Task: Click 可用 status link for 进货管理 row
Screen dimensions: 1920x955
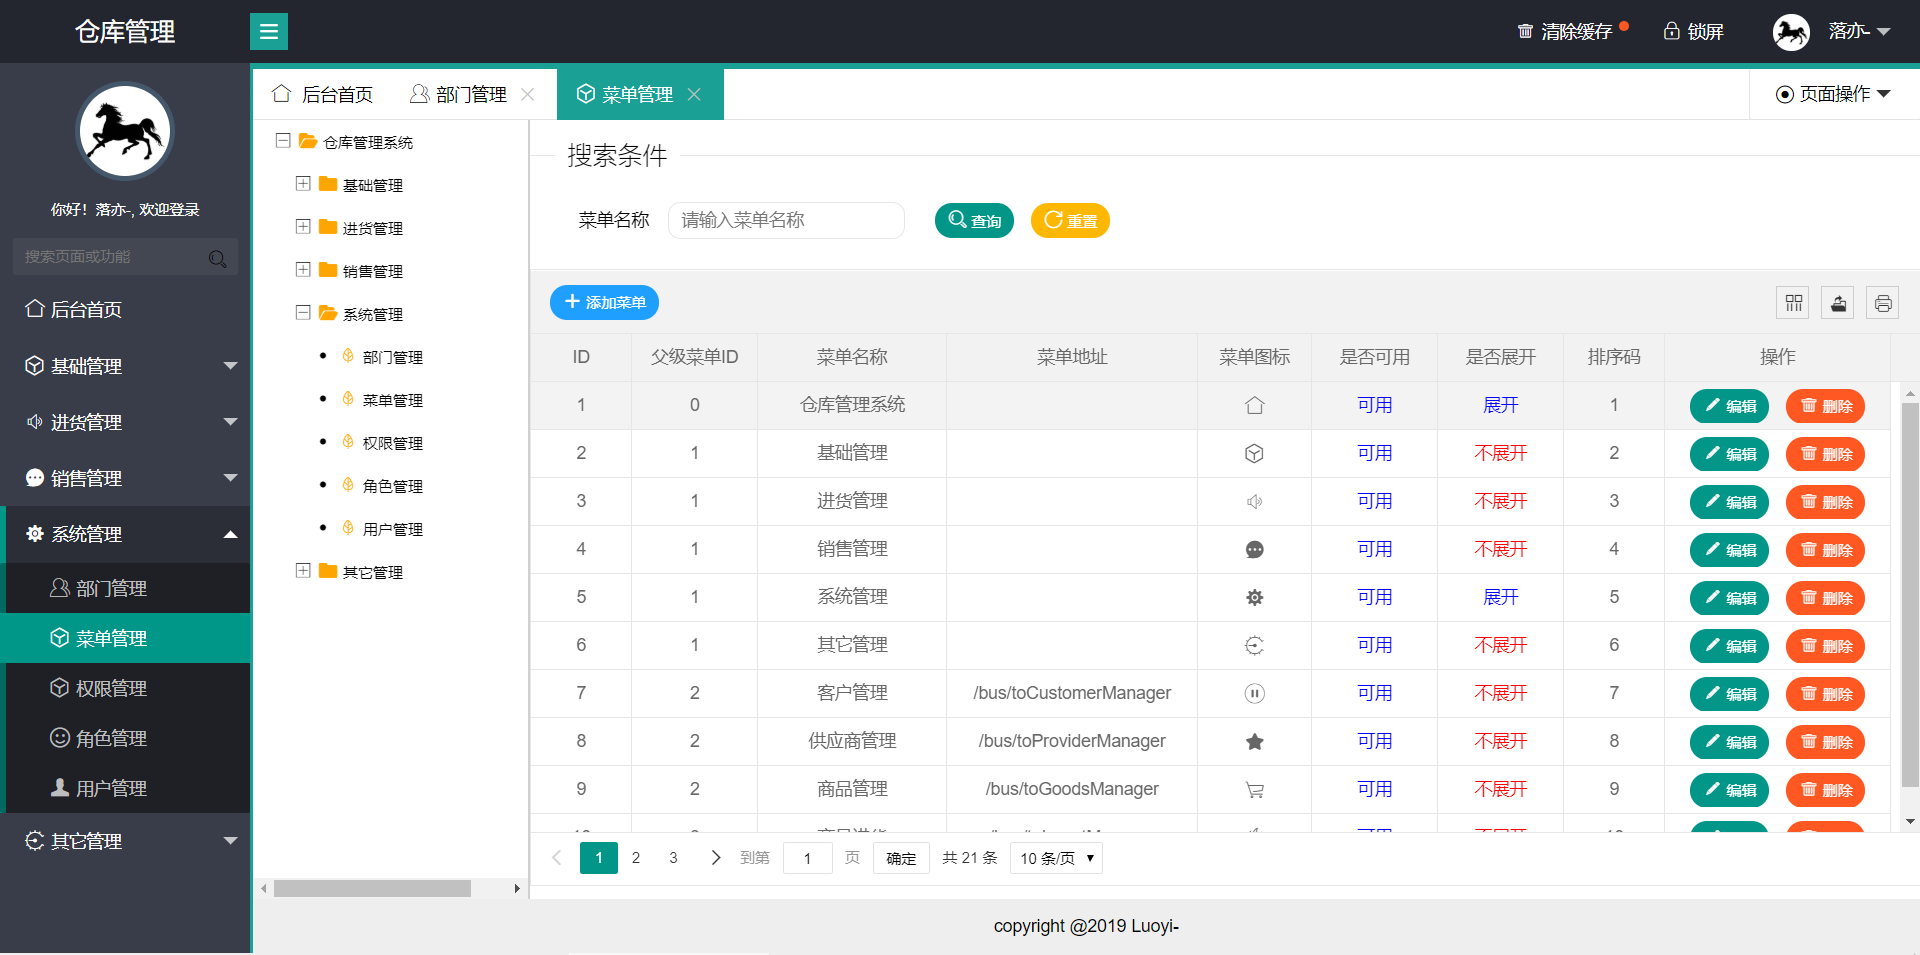Action: tap(1374, 501)
